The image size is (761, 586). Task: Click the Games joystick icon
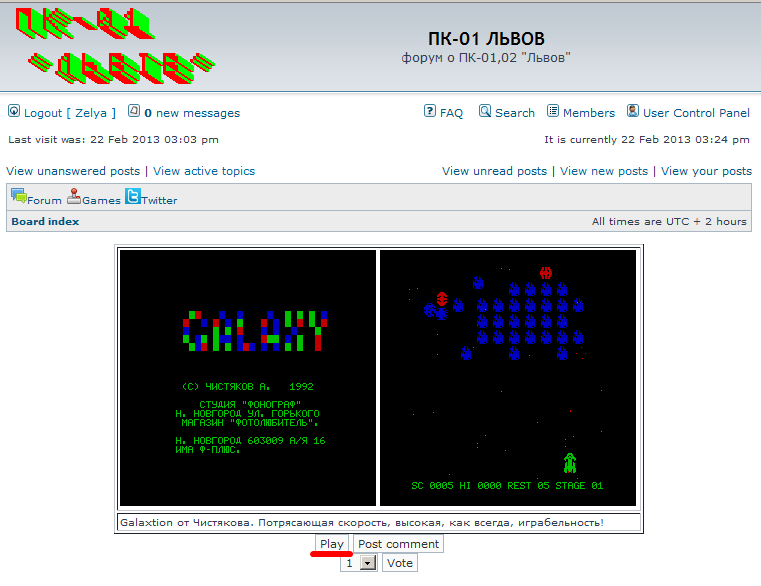point(74,196)
